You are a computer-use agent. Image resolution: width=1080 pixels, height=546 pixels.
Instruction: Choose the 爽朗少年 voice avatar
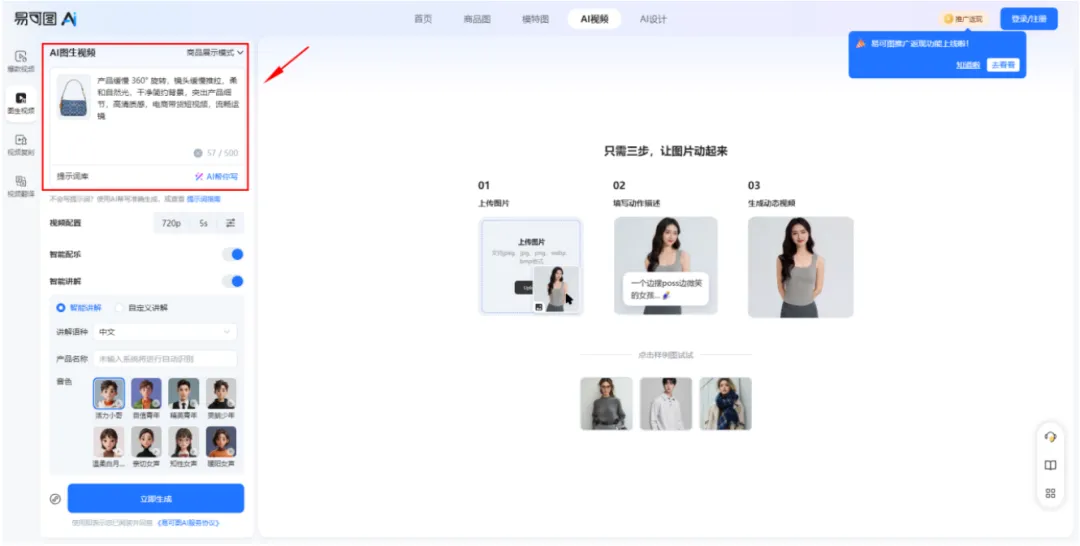tap(221, 395)
